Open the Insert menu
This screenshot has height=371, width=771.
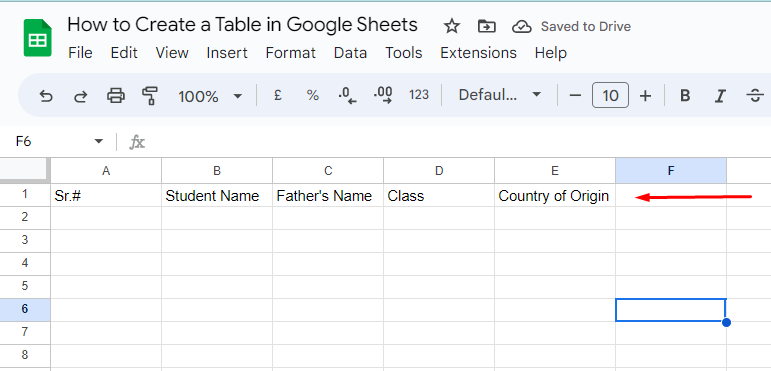227,53
